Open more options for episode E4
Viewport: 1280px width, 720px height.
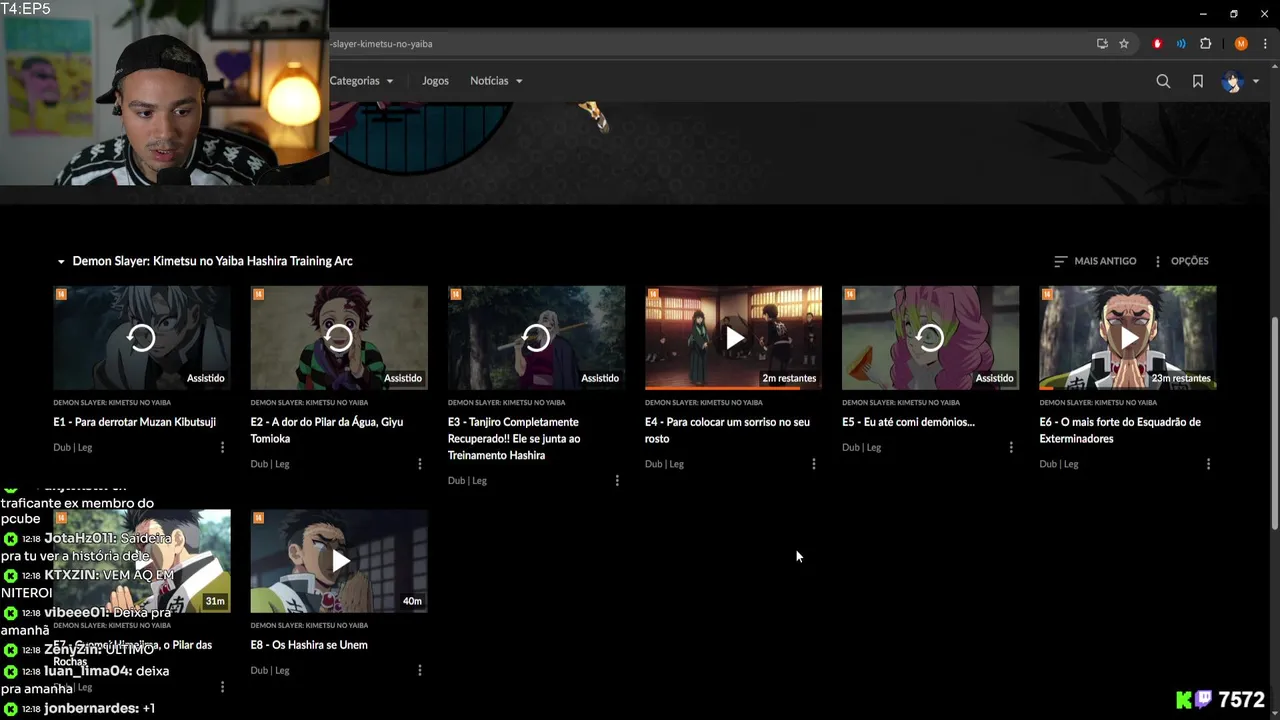(814, 464)
